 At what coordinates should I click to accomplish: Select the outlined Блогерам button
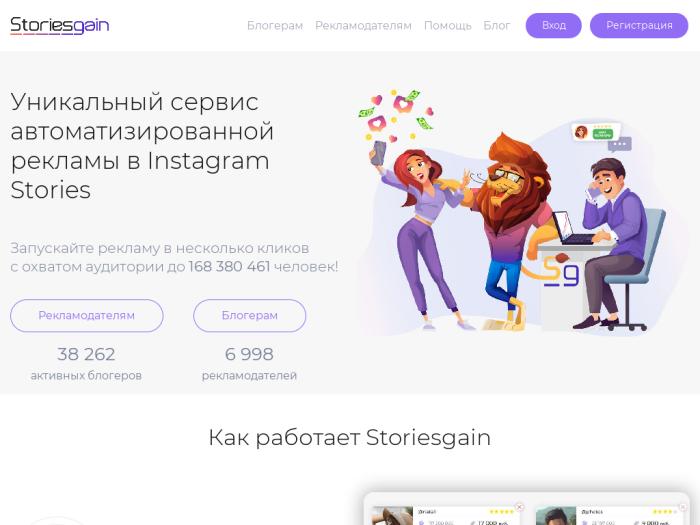click(250, 316)
